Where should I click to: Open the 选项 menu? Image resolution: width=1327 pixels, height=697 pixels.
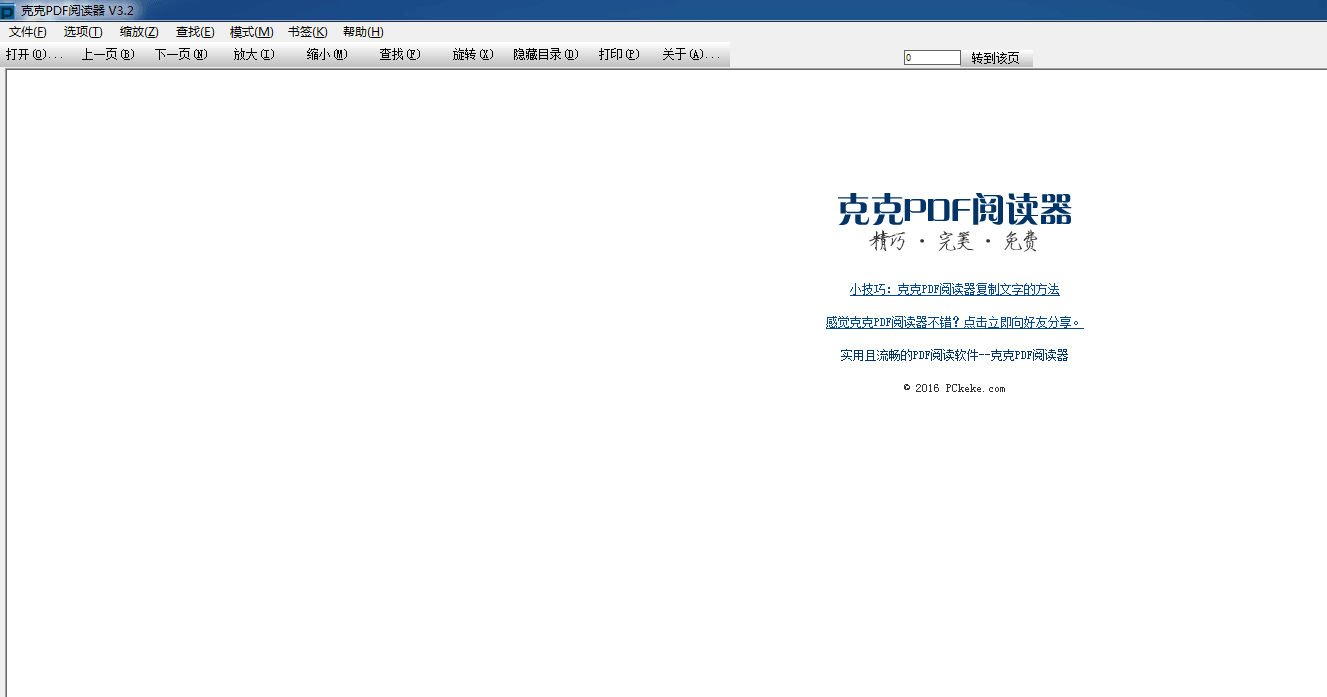[82, 31]
